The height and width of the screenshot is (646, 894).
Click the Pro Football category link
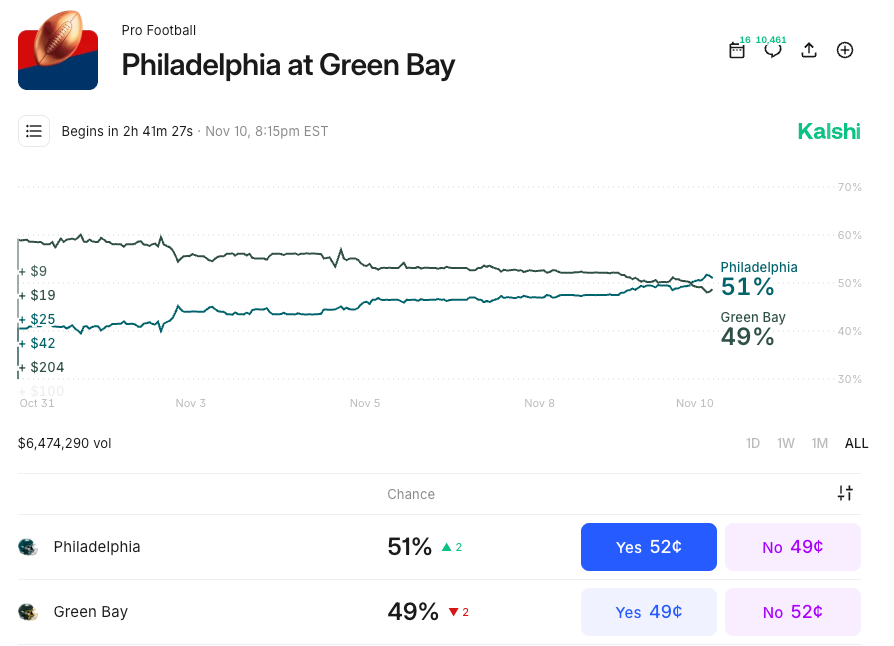(159, 30)
